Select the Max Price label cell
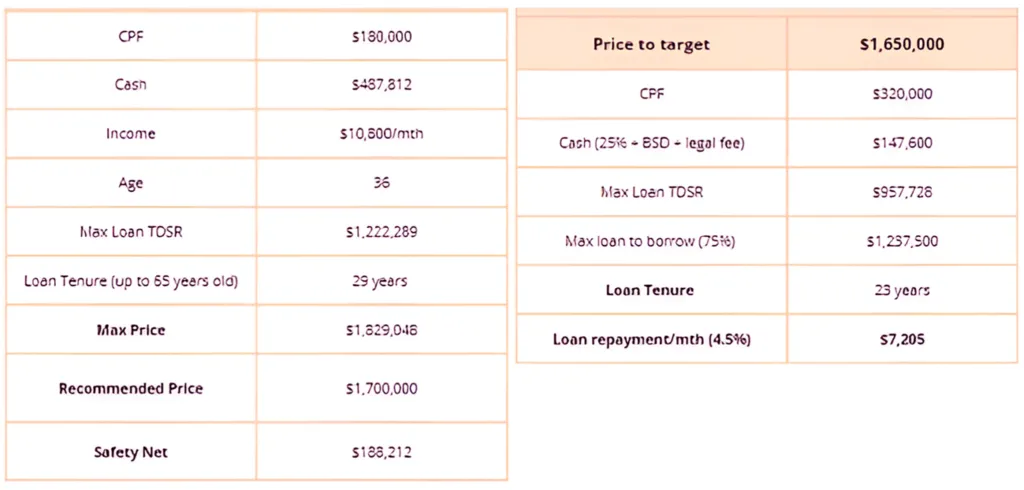The height and width of the screenshot is (490, 1024). (x=131, y=329)
